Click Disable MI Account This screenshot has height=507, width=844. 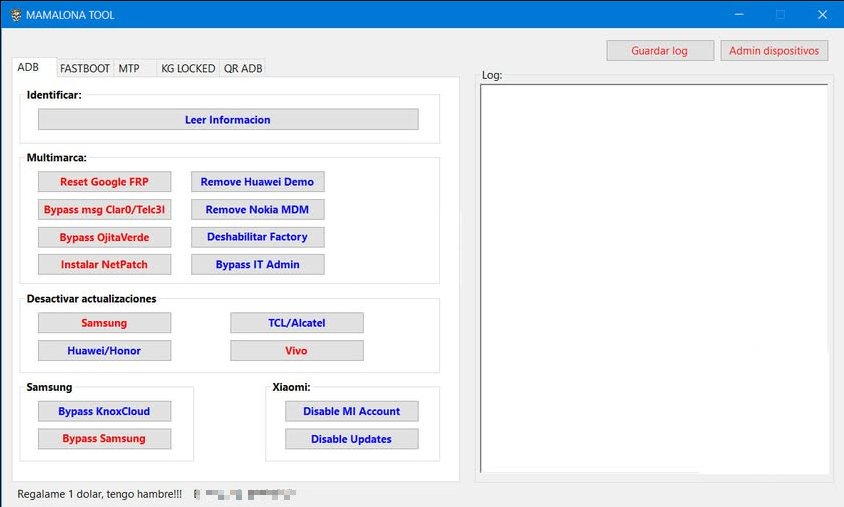(x=352, y=411)
